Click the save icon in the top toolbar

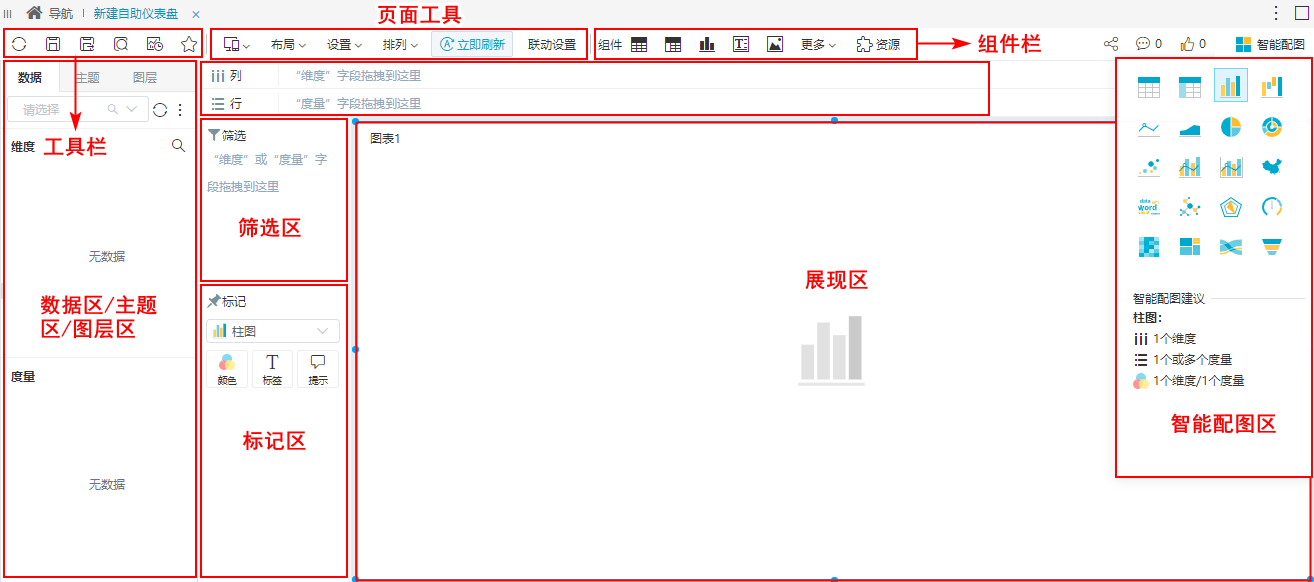coord(54,44)
